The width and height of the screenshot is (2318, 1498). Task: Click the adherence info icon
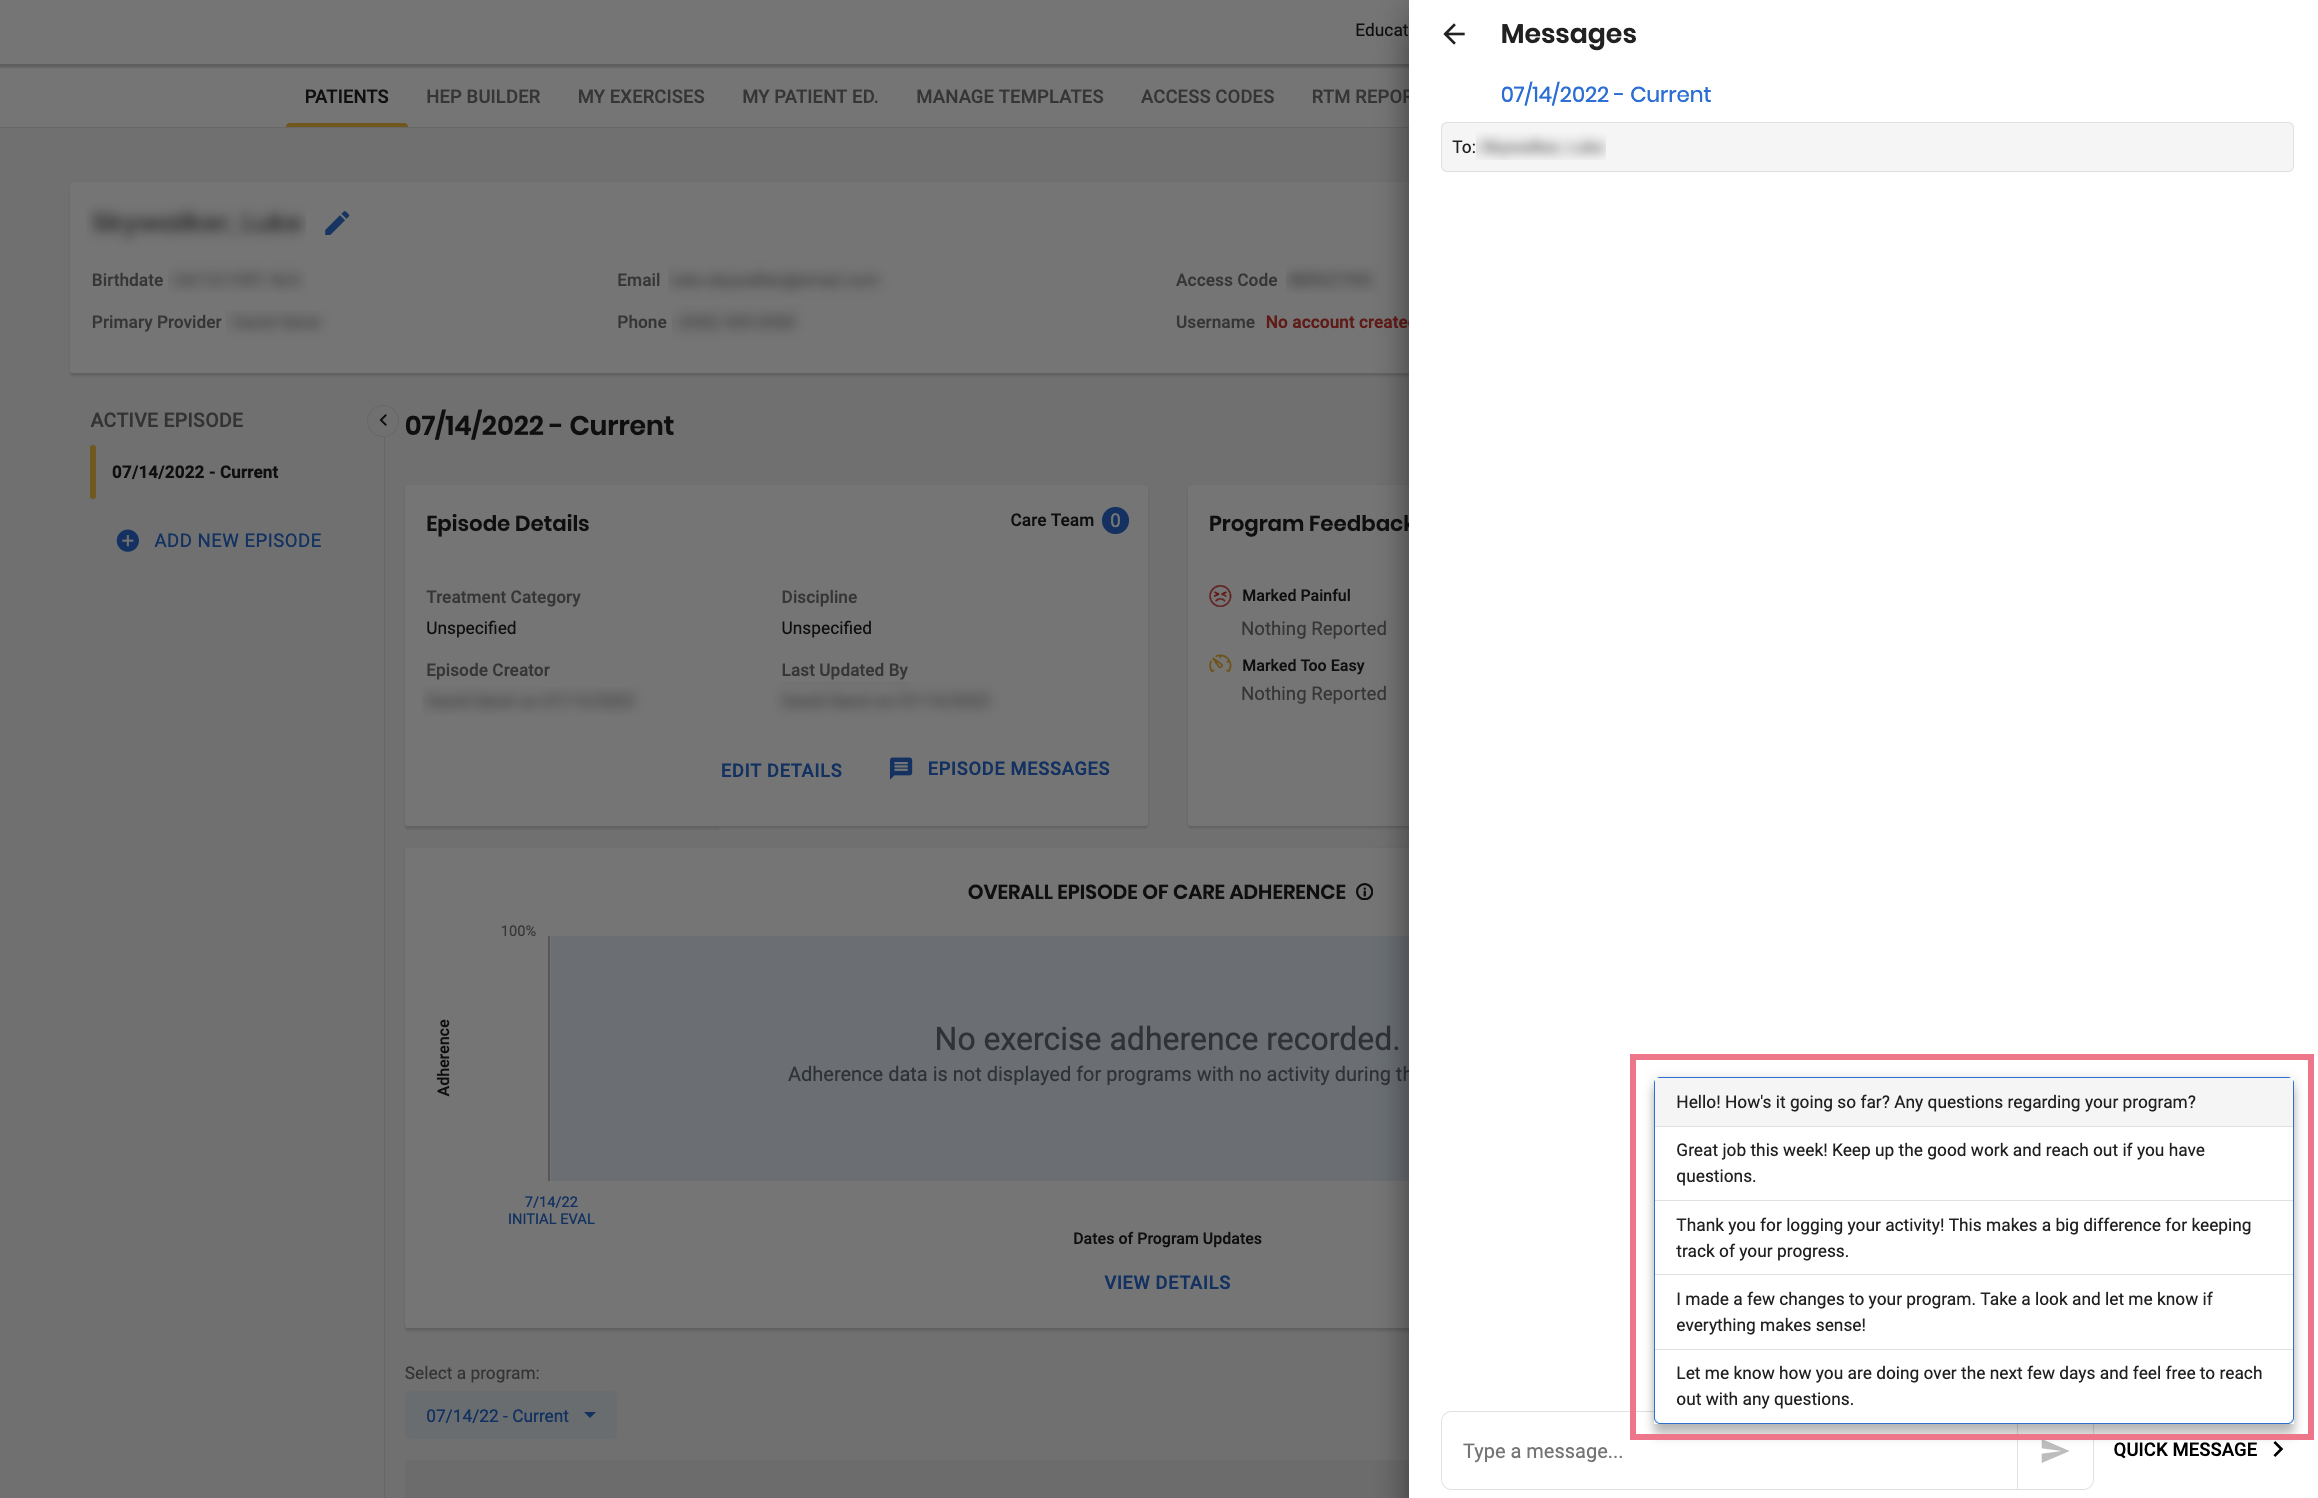[x=1364, y=892]
